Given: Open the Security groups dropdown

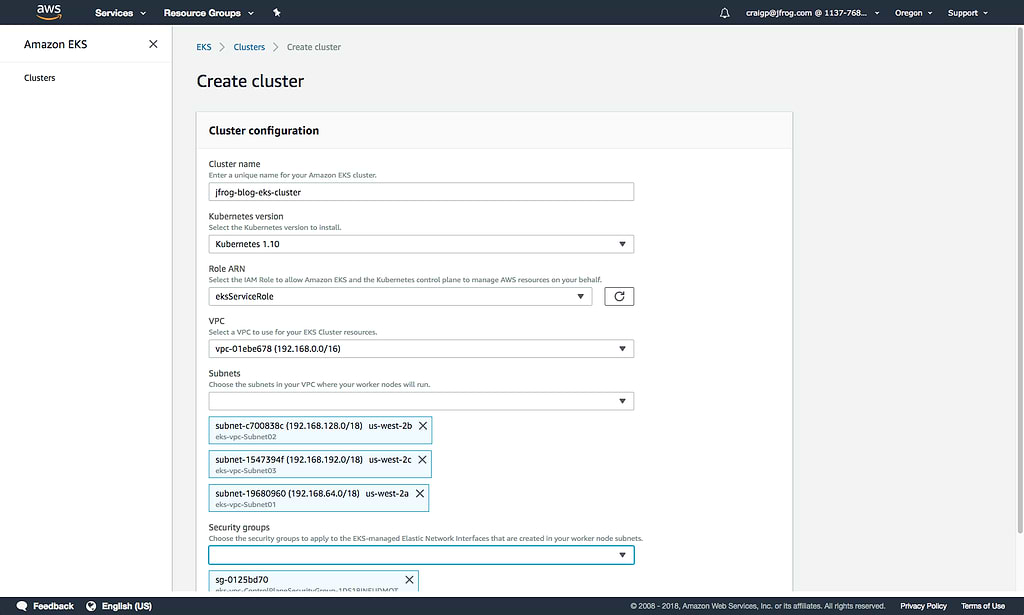Looking at the screenshot, I should tap(421, 555).
